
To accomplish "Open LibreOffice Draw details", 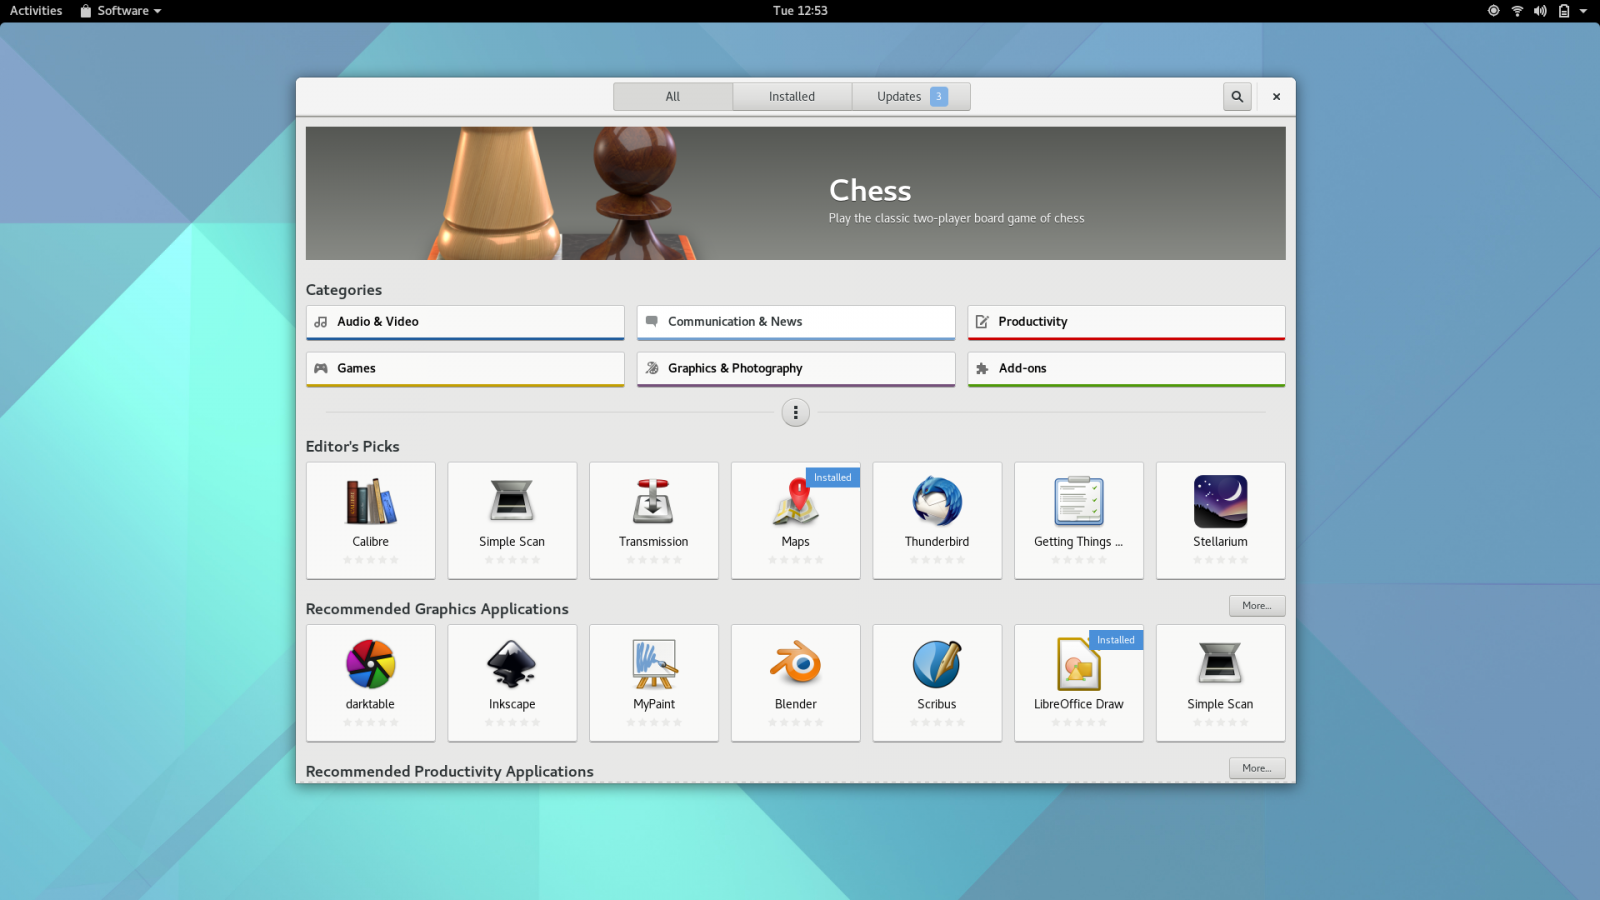I will click(x=1079, y=683).
